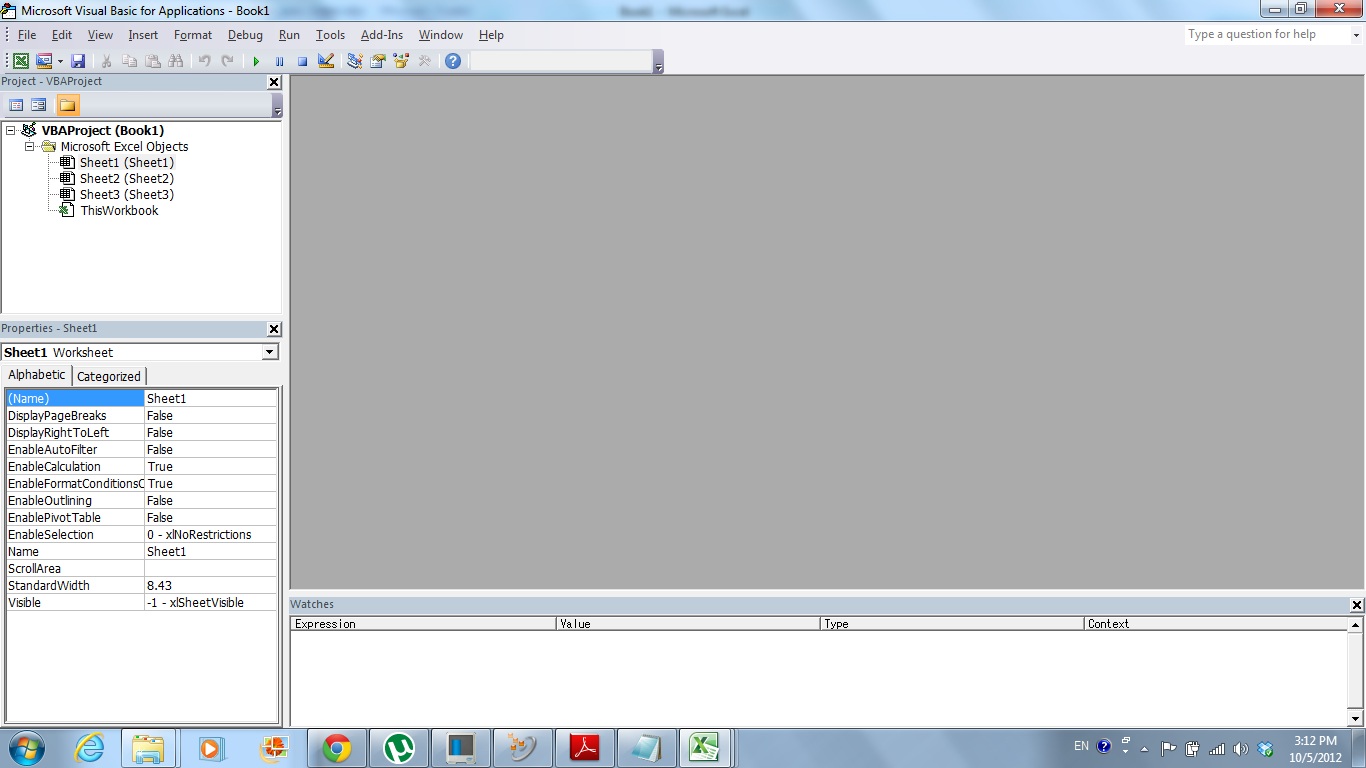Collapse the Microsoft Excel Objects folder

(x=29, y=146)
